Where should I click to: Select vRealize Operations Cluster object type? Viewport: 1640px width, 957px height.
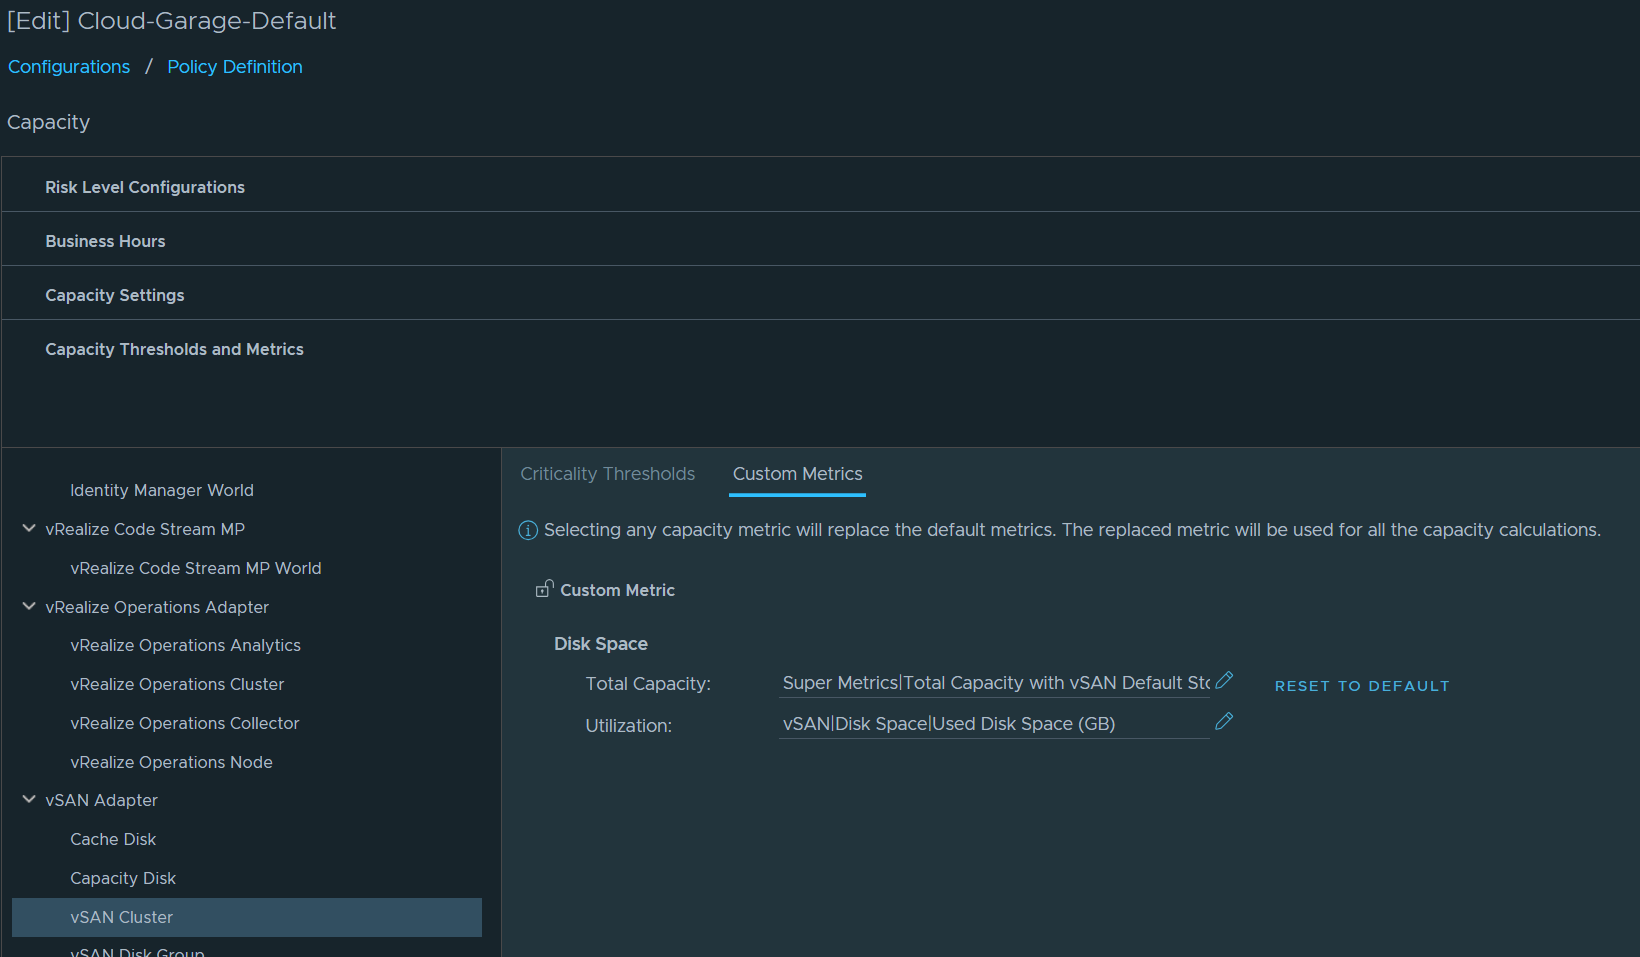tap(177, 684)
